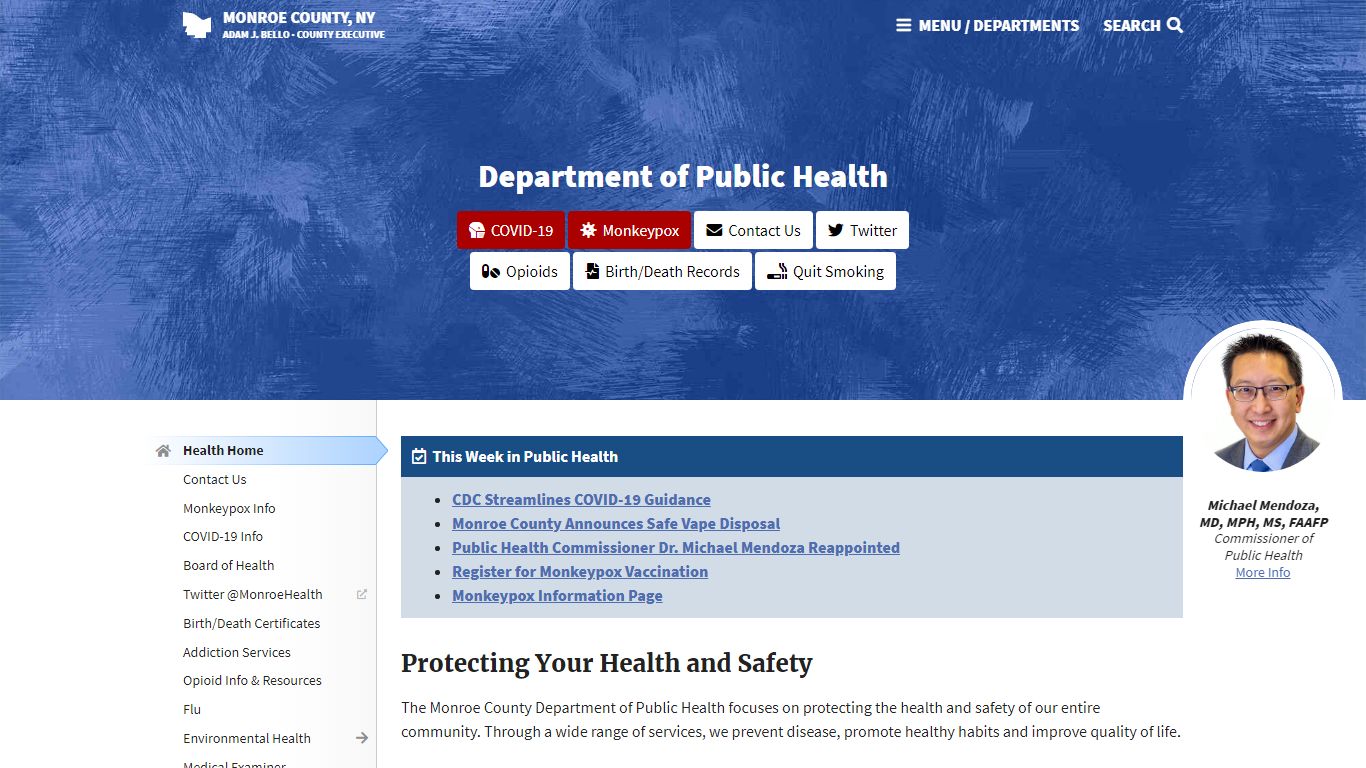This screenshot has height=768, width=1366.
Task: Click the Quit Smoking cigarette icon
Action: pyautogui.click(x=777, y=272)
